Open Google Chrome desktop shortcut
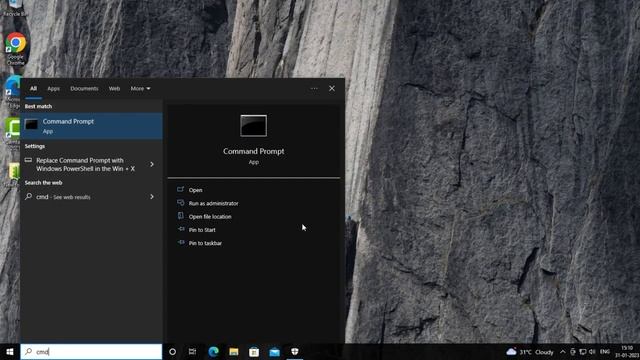Image resolution: width=640 pixels, height=360 pixels. click(x=16, y=48)
